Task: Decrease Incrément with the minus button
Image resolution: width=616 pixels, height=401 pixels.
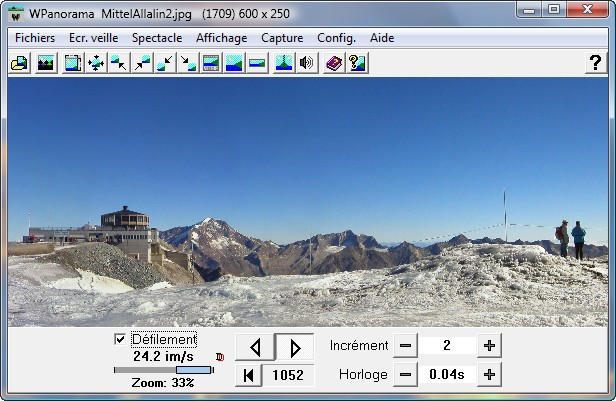Action: (405, 346)
